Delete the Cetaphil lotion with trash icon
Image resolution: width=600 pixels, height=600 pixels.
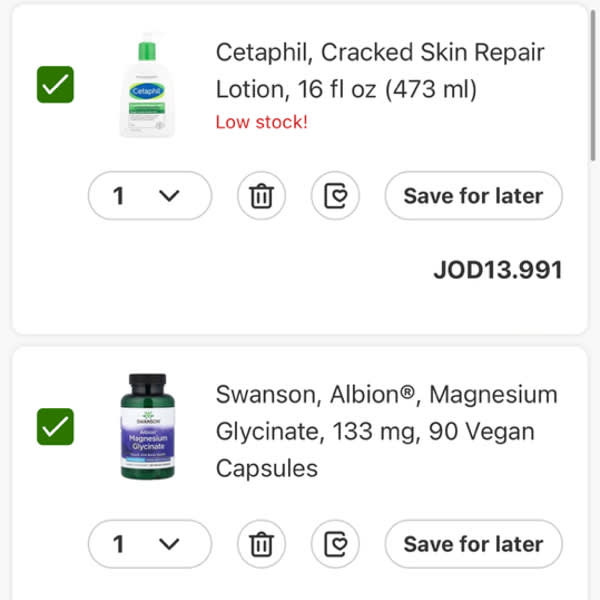pos(261,196)
